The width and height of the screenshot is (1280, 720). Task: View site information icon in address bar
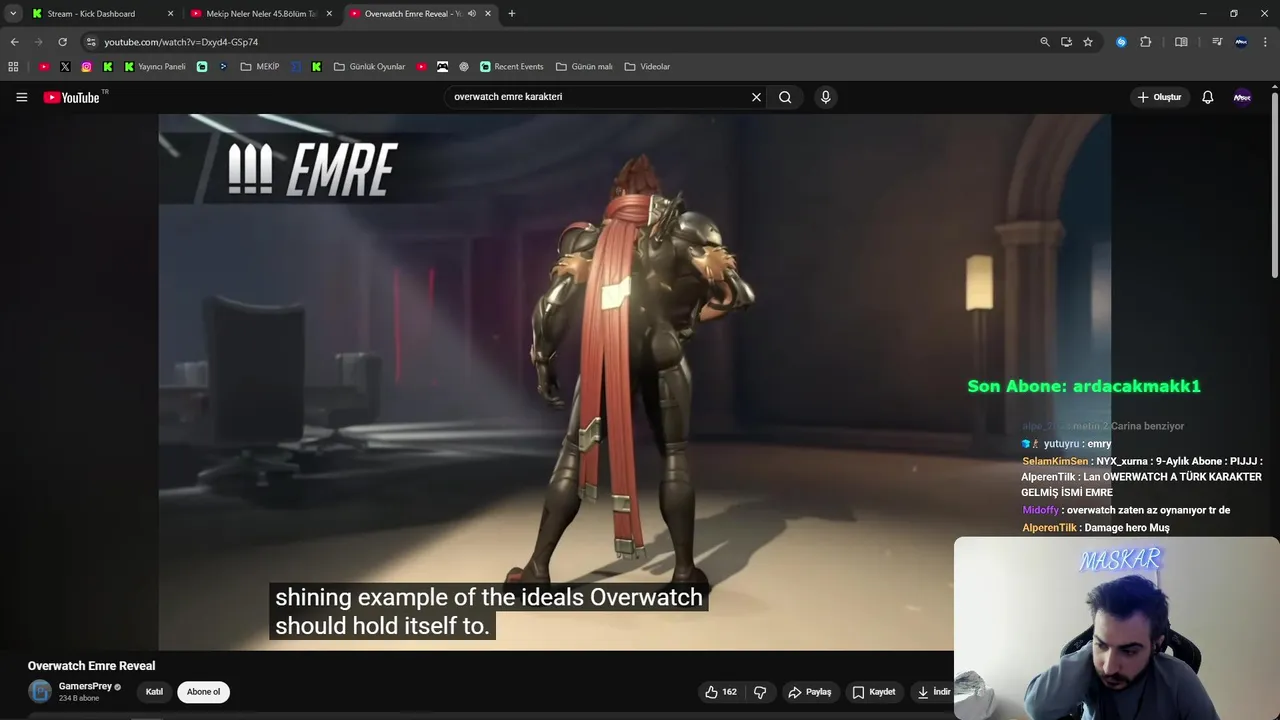[91, 42]
